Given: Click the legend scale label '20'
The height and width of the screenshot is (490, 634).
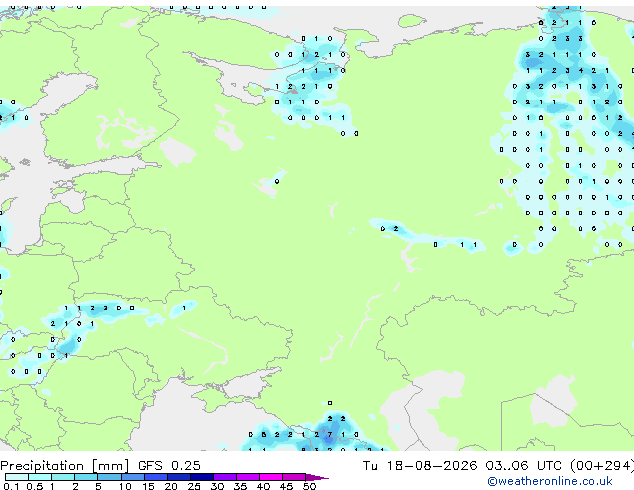Looking at the screenshot, I should (x=171, y=486).
